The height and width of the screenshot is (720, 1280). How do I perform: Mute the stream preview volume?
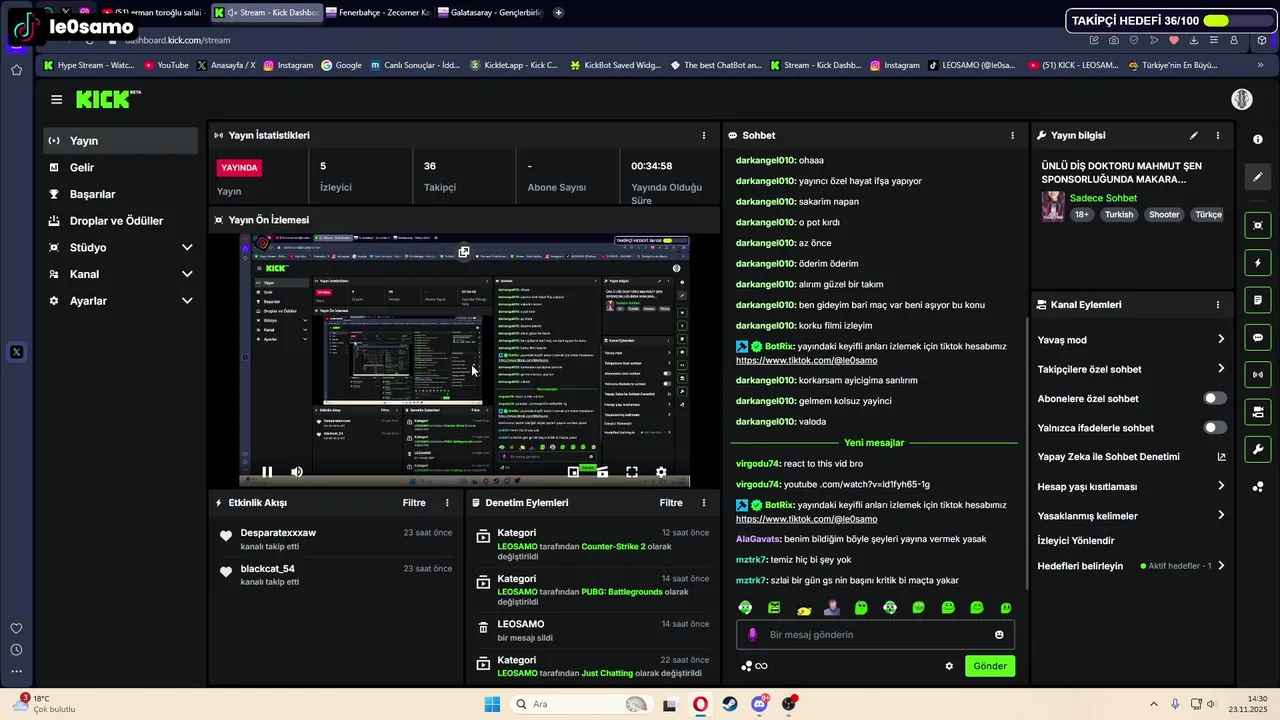point(297,472)
